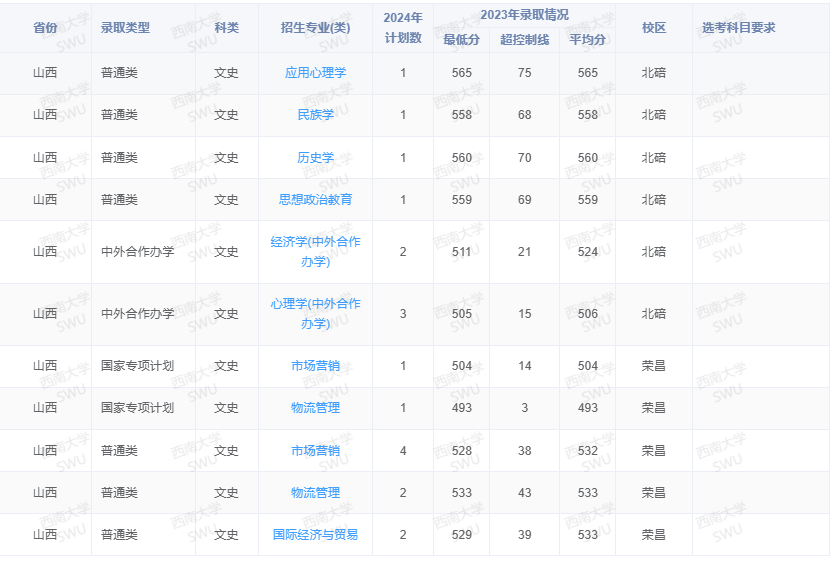The height and width of the screenshot is (561, 832).
Task: Click the 录取类型 column header
Action: click(x=125, y=28)
